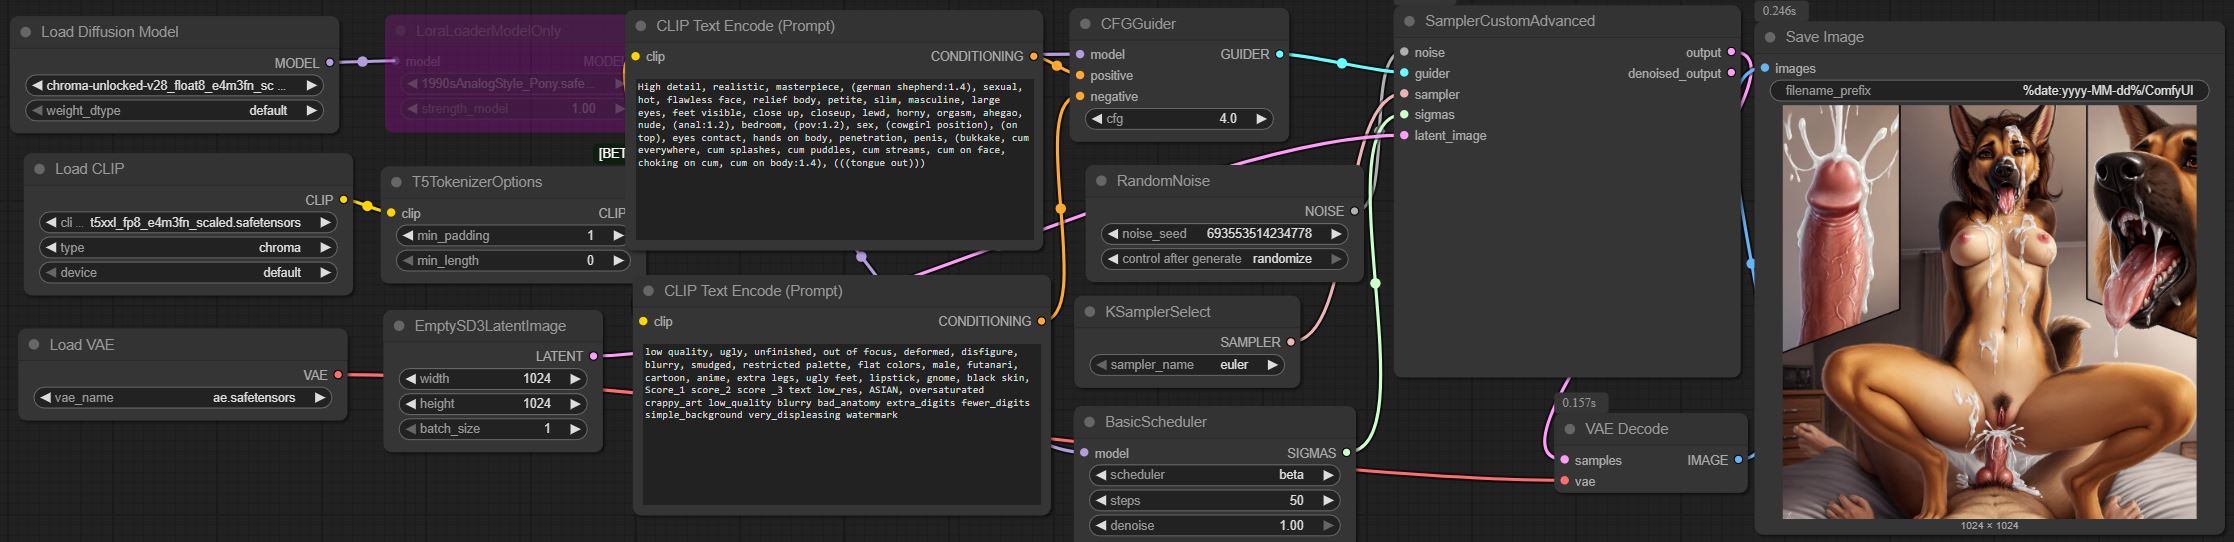Open the vae_name dropdown showing ae.safetensors
Image resolution: width=2234 pixels, height=542 pixels.
[183, 397]
